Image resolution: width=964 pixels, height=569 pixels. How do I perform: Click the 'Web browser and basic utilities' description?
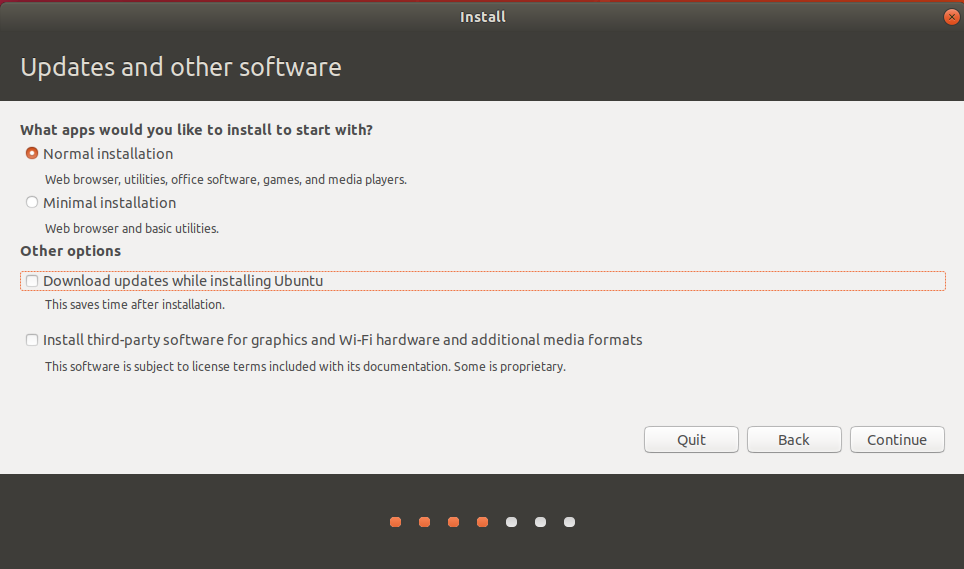(132, 228)
